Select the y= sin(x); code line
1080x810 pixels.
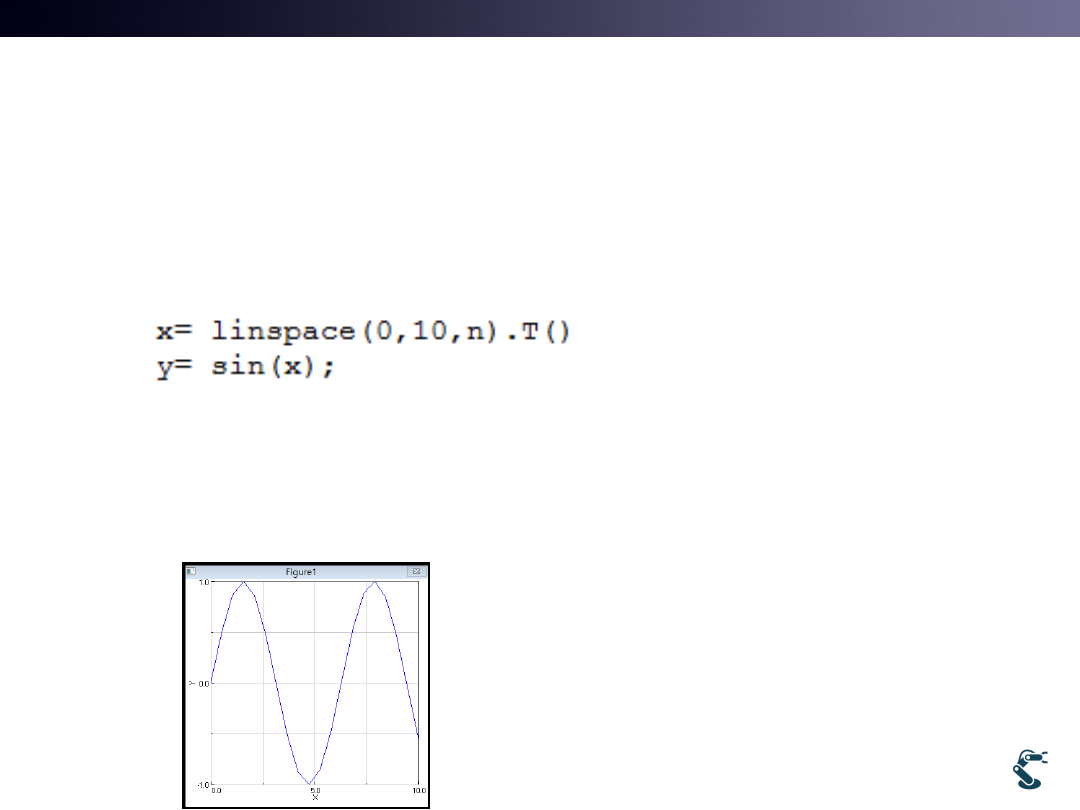(x=245, y=366)
